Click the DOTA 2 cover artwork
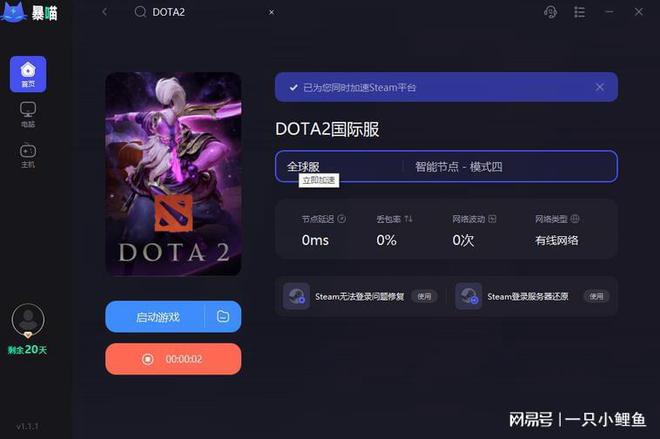Image resolution: width=660 pixels, height=439 pixels. (x=173, y=174)
